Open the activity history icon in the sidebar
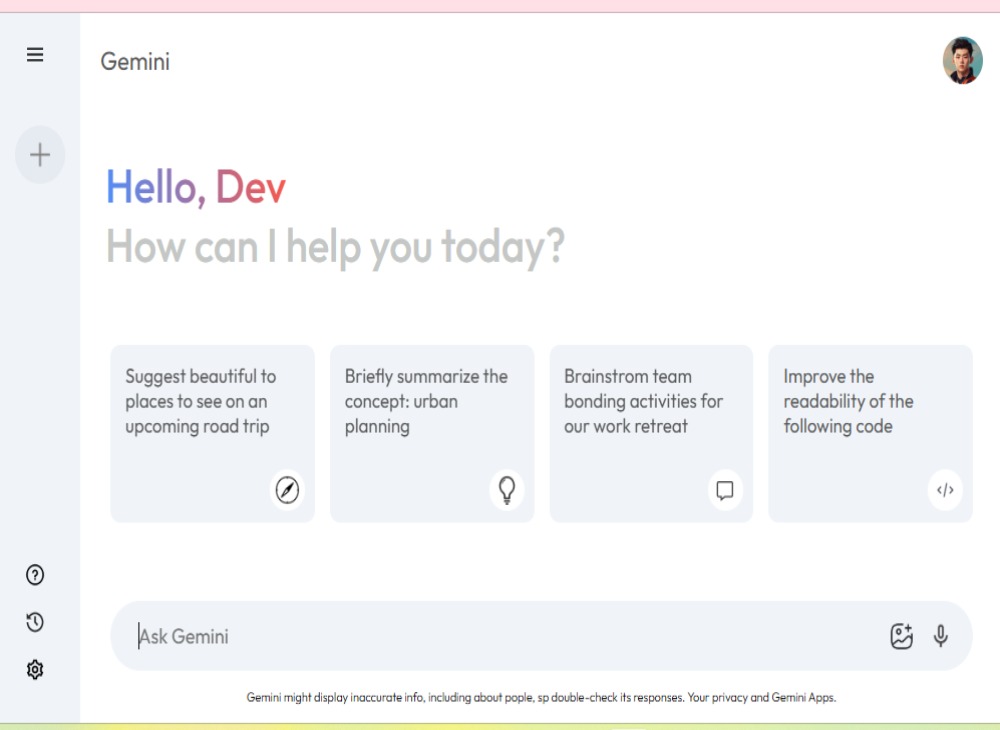The width and height of the screenshot is (1000, 730). (35, 622)
